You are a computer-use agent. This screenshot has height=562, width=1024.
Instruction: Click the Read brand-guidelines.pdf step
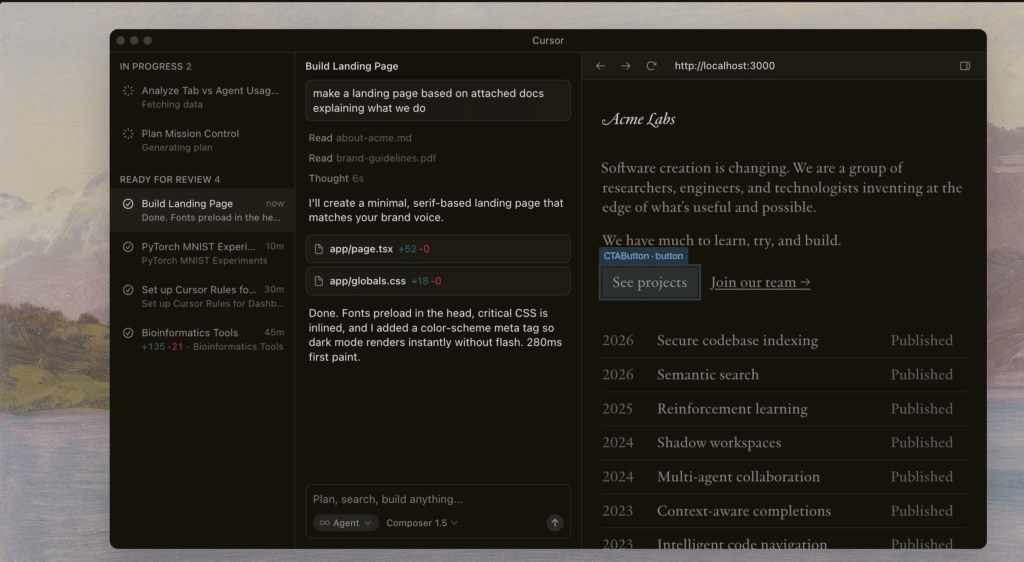(x=372, y=158)
